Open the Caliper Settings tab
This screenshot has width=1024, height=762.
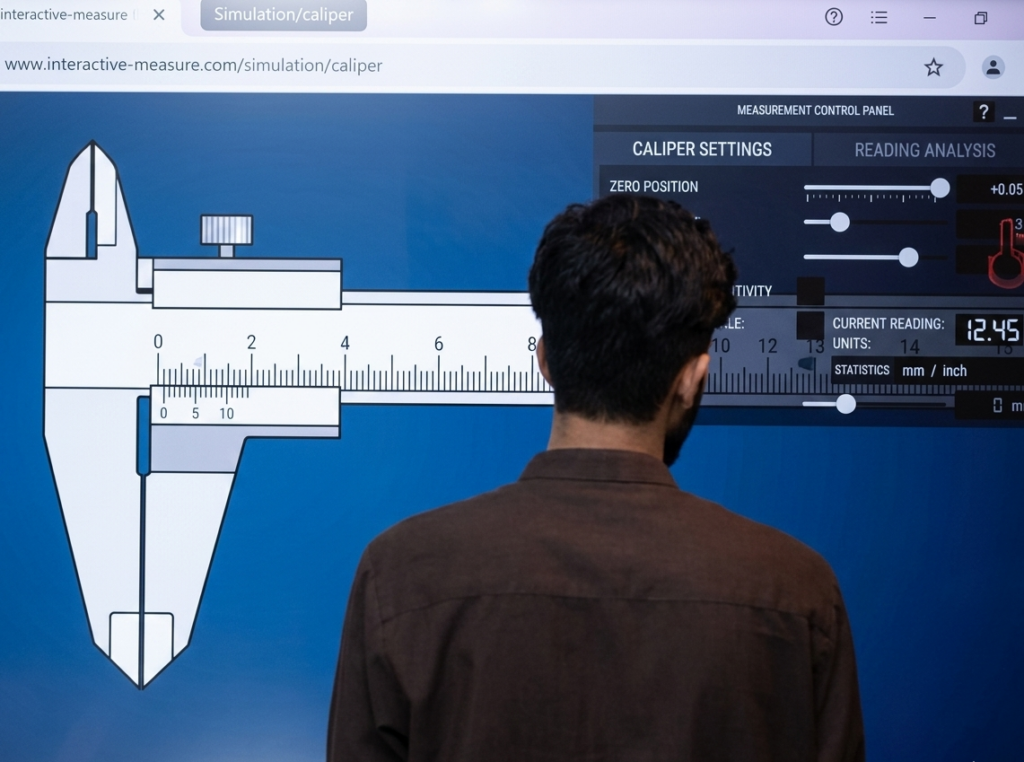click(x=702, y=149)
